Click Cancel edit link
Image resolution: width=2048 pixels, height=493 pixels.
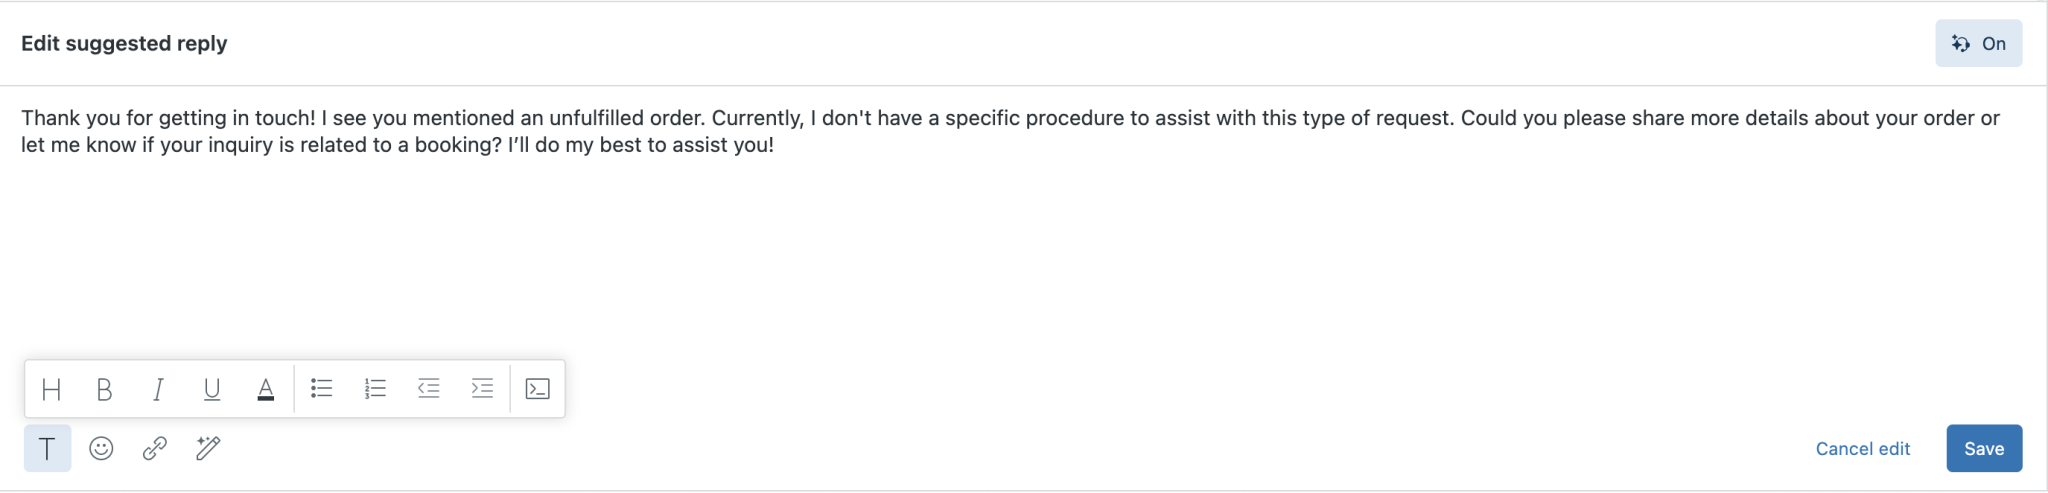1862,449
